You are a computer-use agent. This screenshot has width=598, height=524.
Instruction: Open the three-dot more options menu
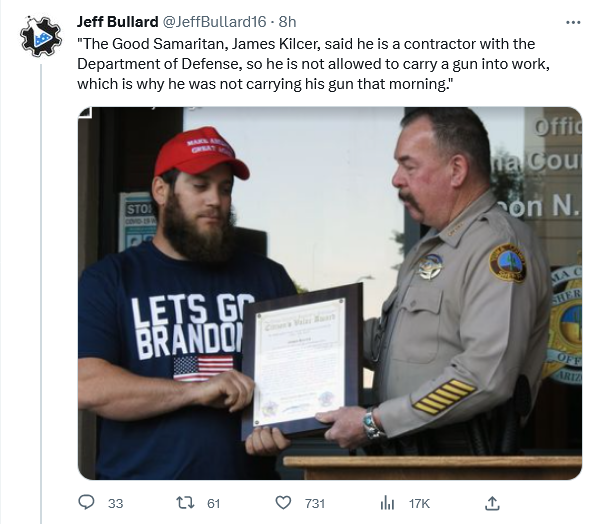[x=573, y=23]
